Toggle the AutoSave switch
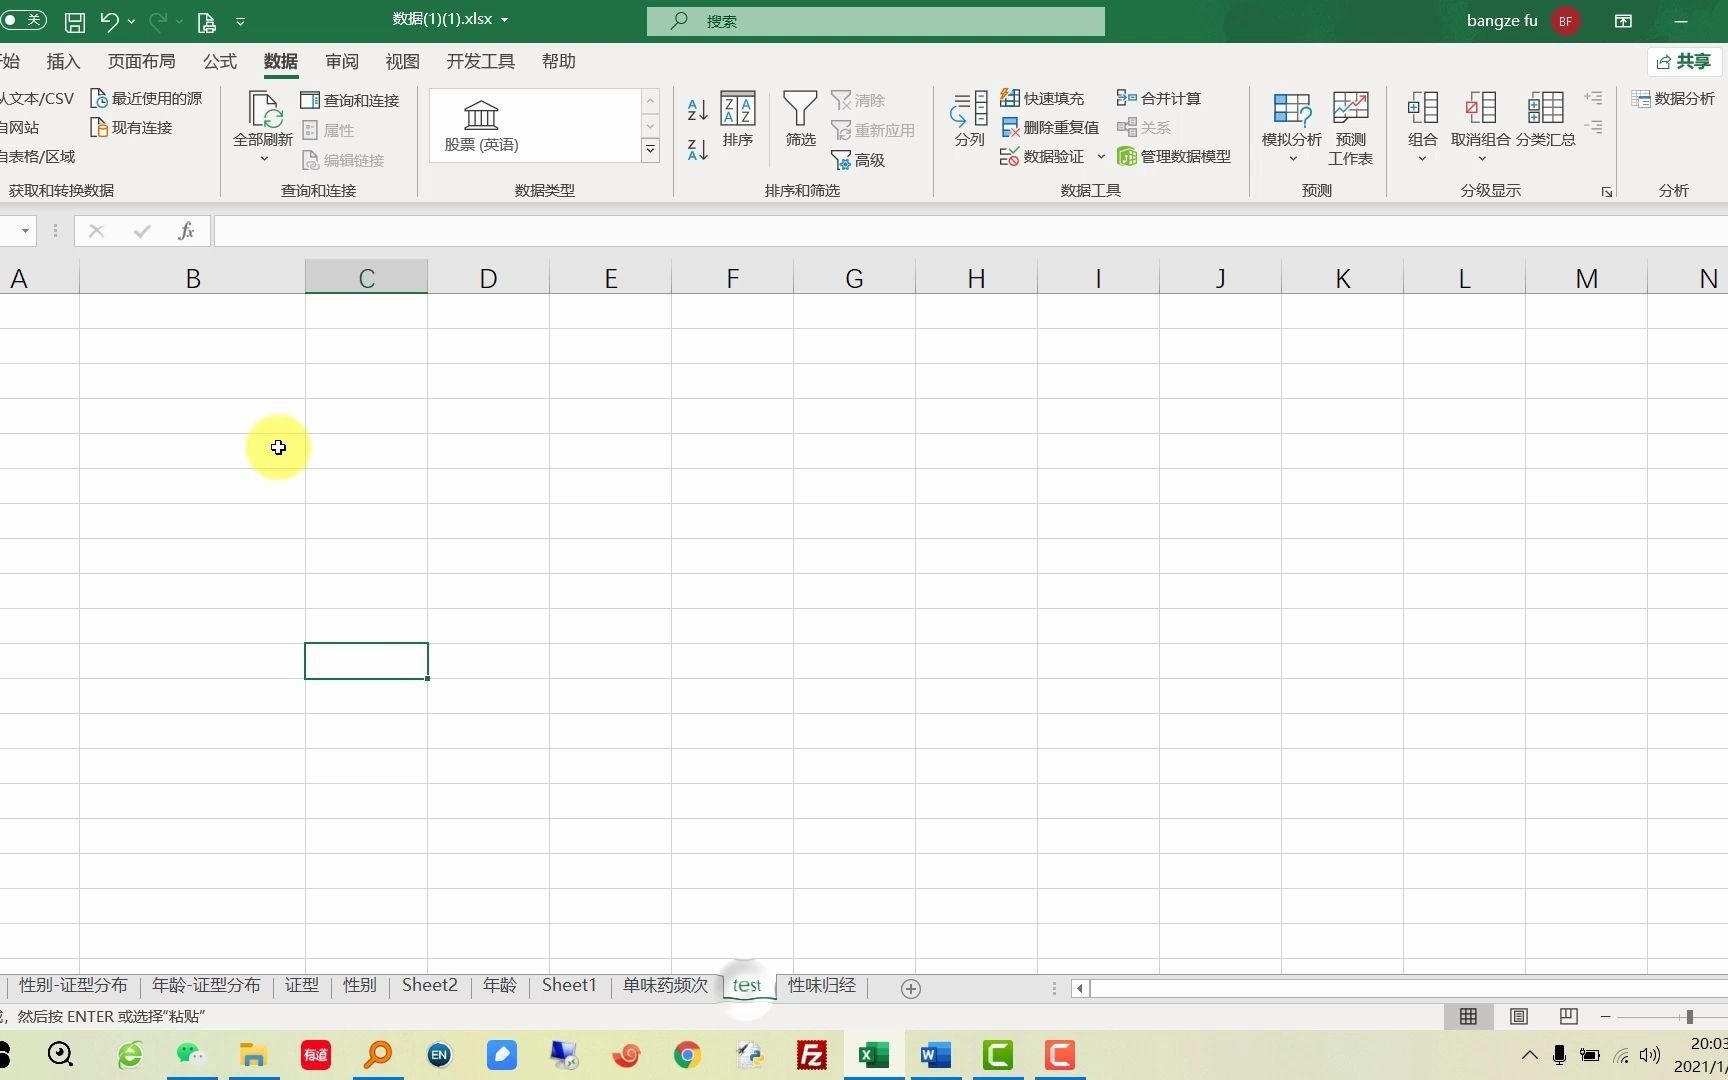 click(23, 20)
